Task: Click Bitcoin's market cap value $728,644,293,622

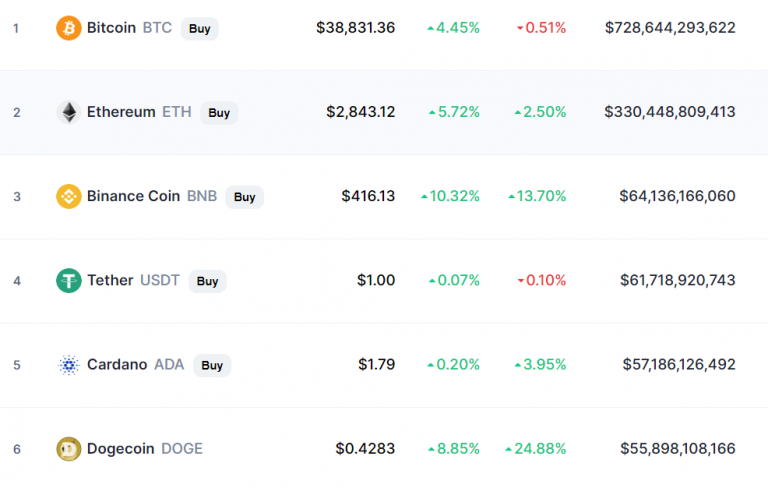Action: click(x=670, y=28)
